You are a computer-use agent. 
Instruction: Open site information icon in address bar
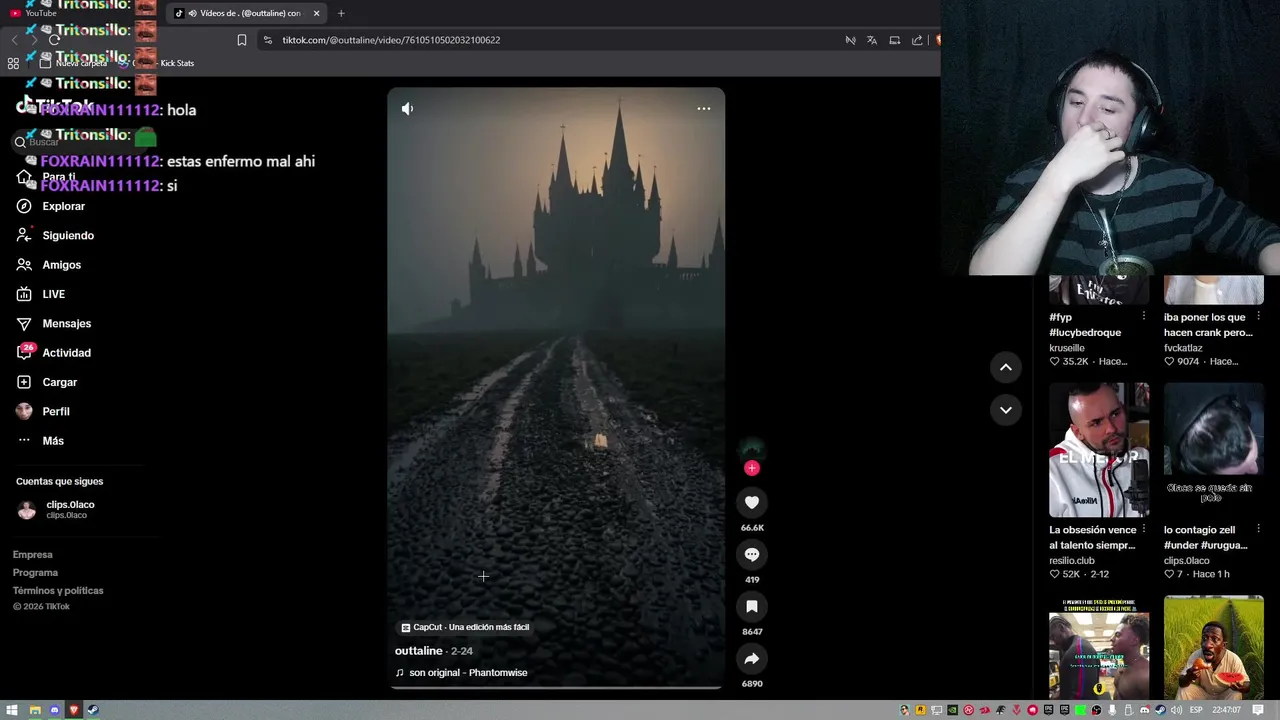pyautogui.click(x=267, y=40)
